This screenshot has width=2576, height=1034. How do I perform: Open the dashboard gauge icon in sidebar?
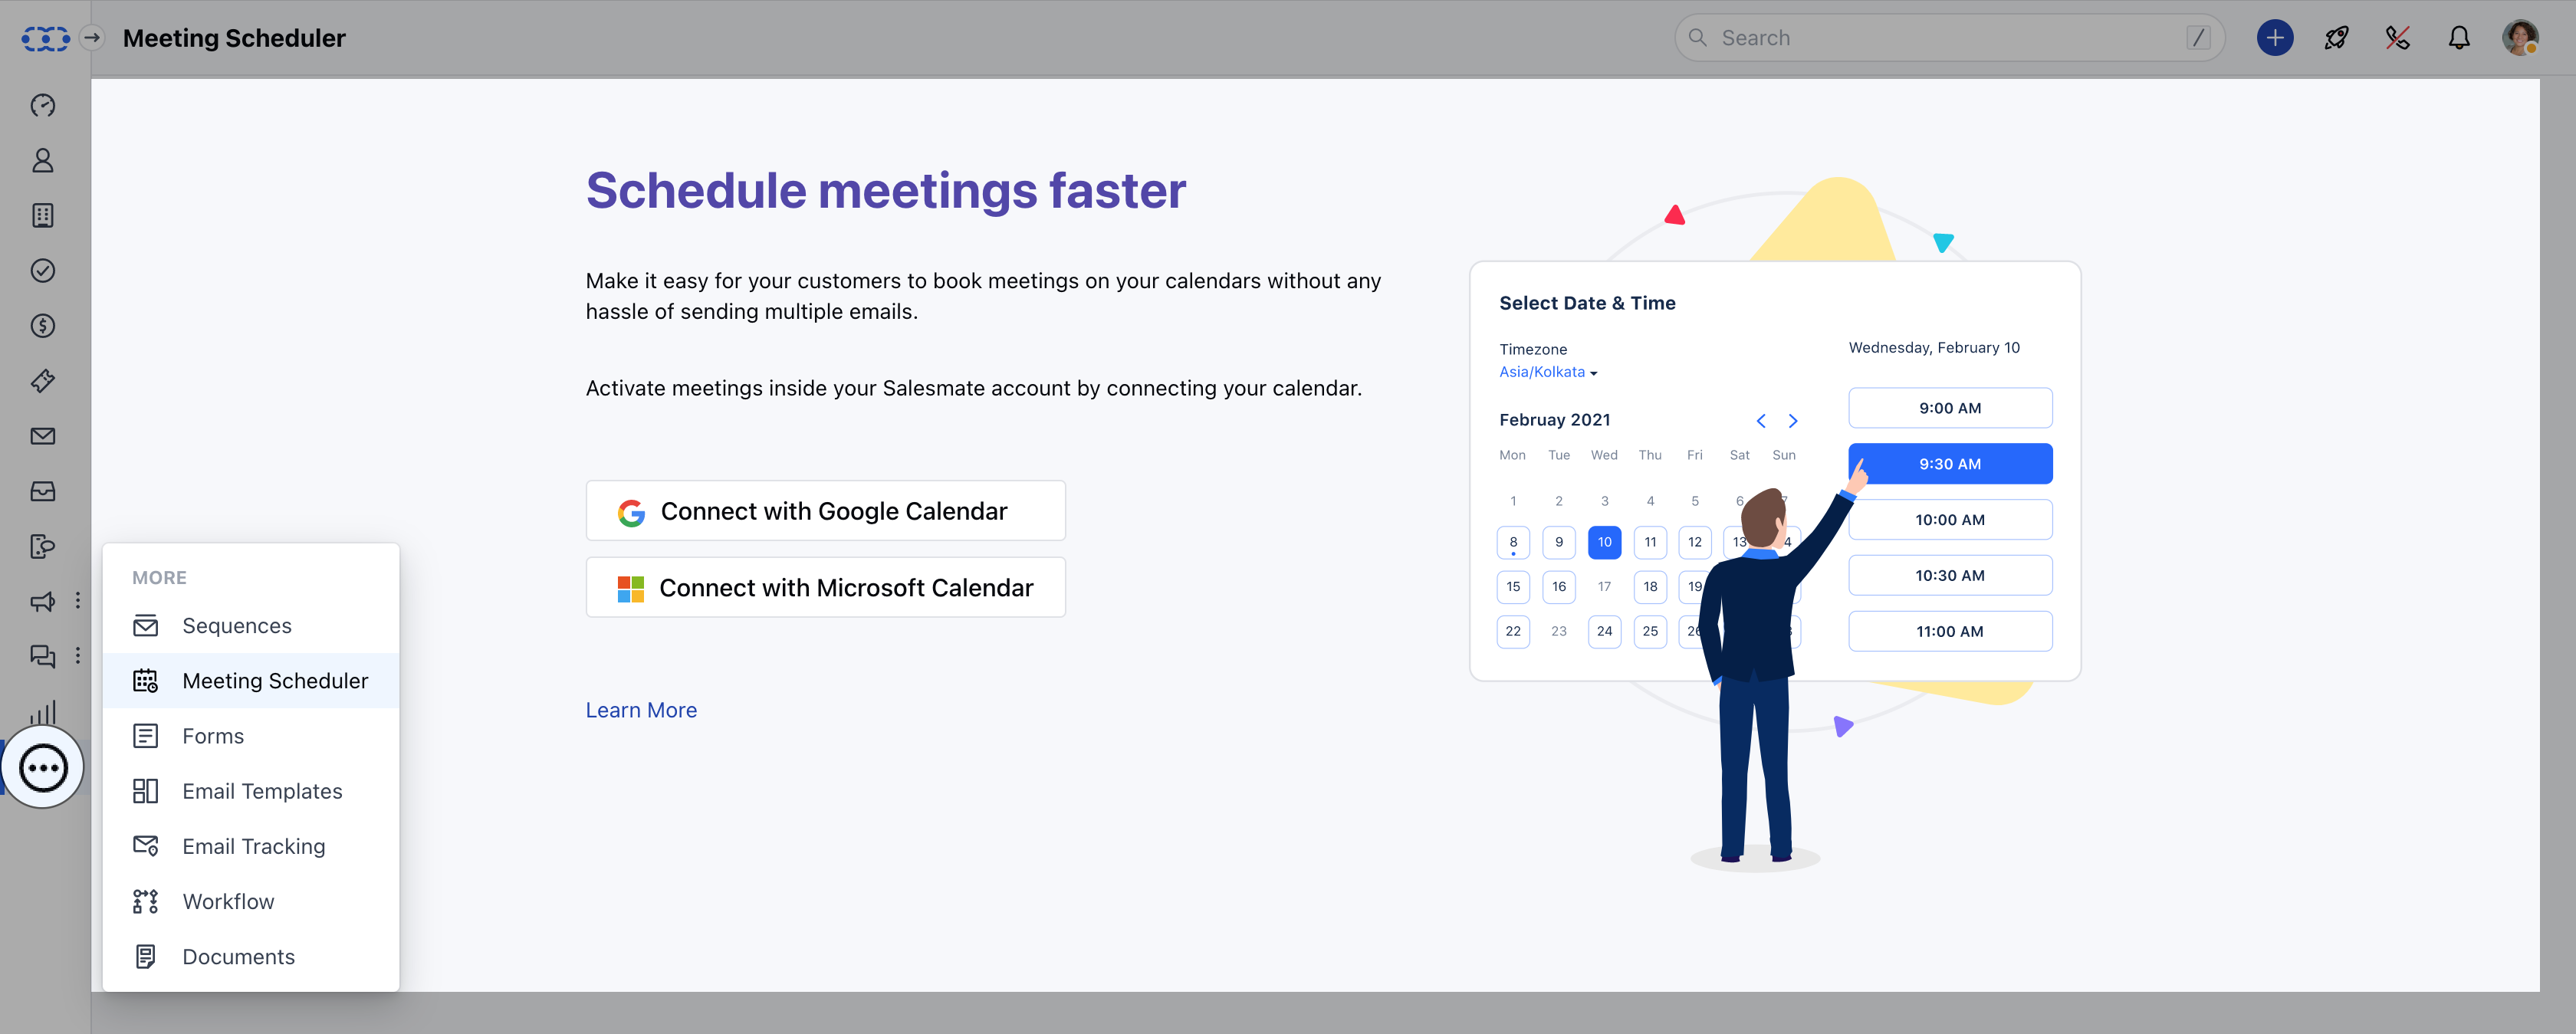click(42, 106)
